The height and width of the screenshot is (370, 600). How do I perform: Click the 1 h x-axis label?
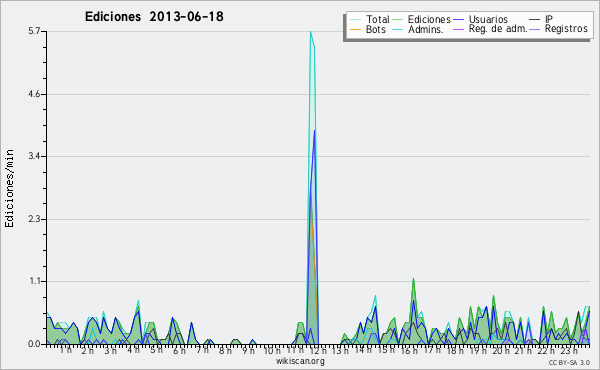(x=65, y=350)
